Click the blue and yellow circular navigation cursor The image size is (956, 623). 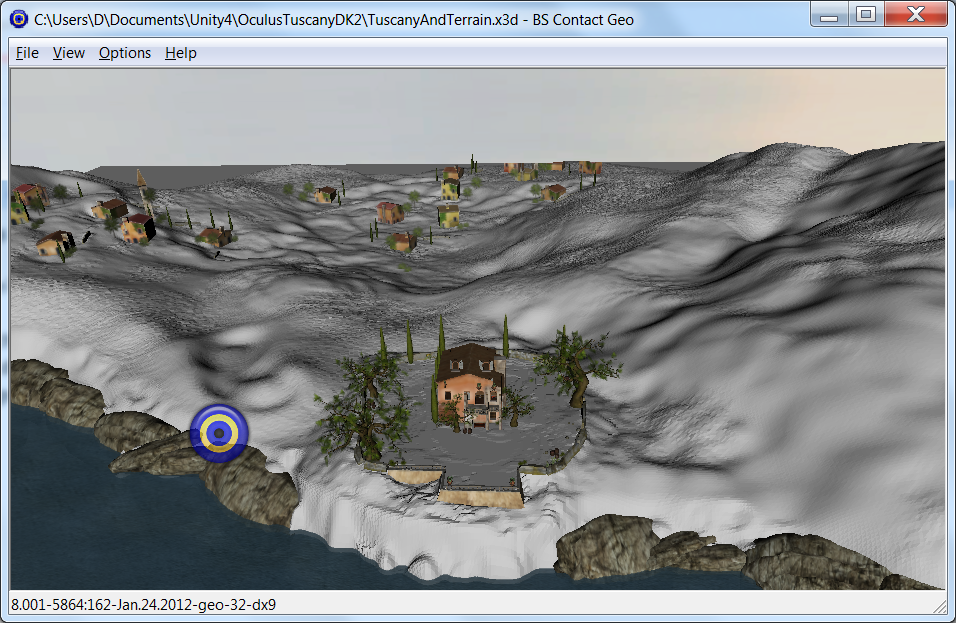click(x=218, y=433)
